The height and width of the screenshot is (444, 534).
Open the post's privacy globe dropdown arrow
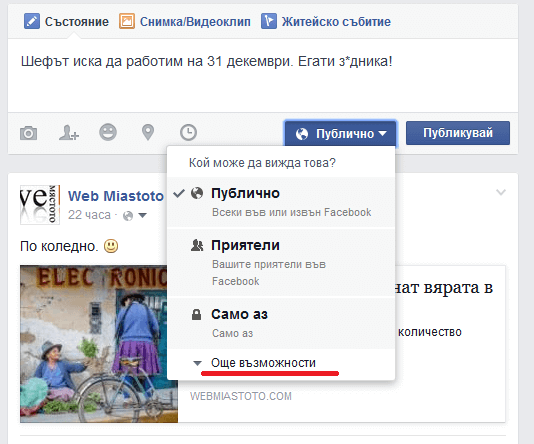[143, 215]
